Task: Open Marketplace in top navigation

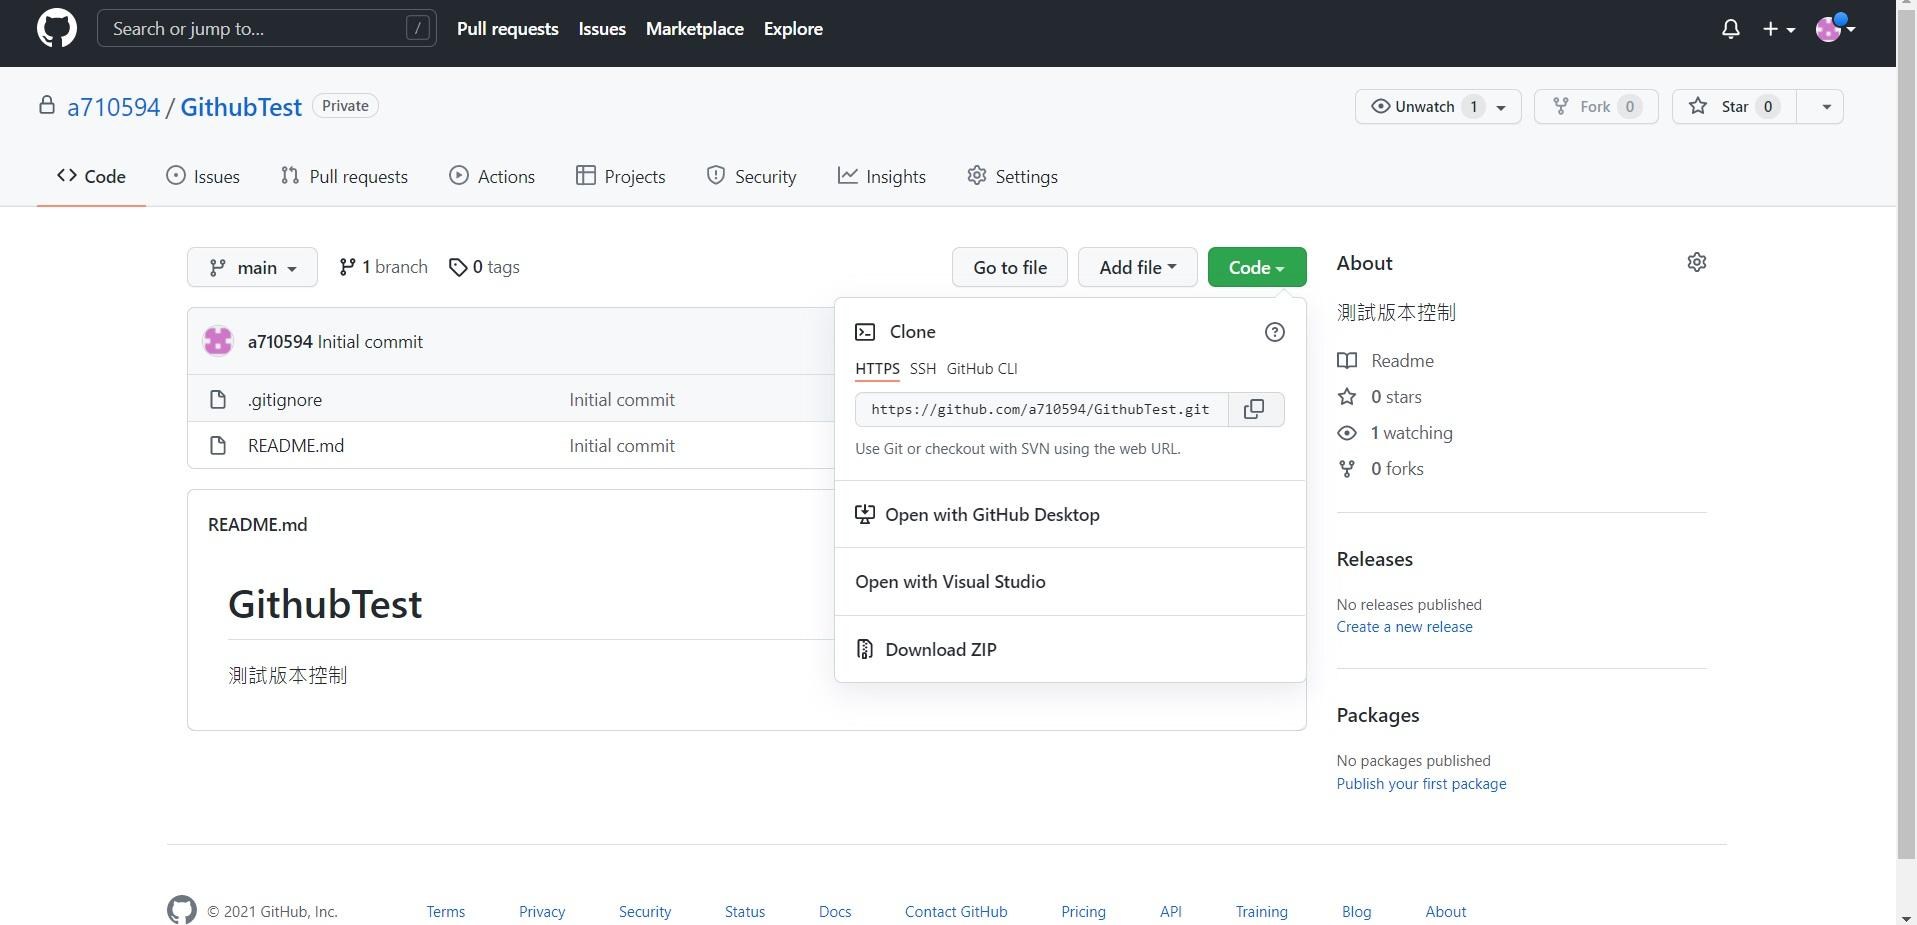Action: pyautogui.click(x=695, y=29)
